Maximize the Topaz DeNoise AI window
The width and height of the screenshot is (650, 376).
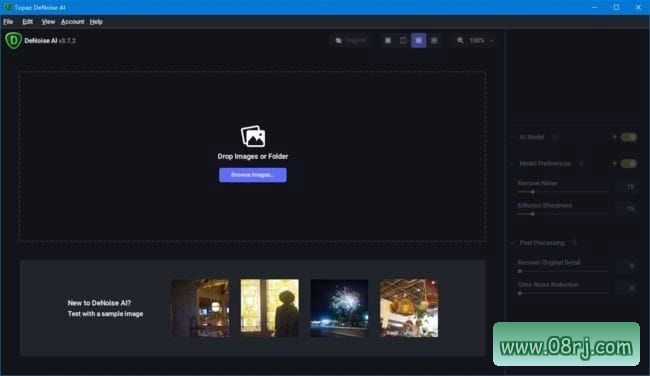pyautogui.click(x=616, y=7)
